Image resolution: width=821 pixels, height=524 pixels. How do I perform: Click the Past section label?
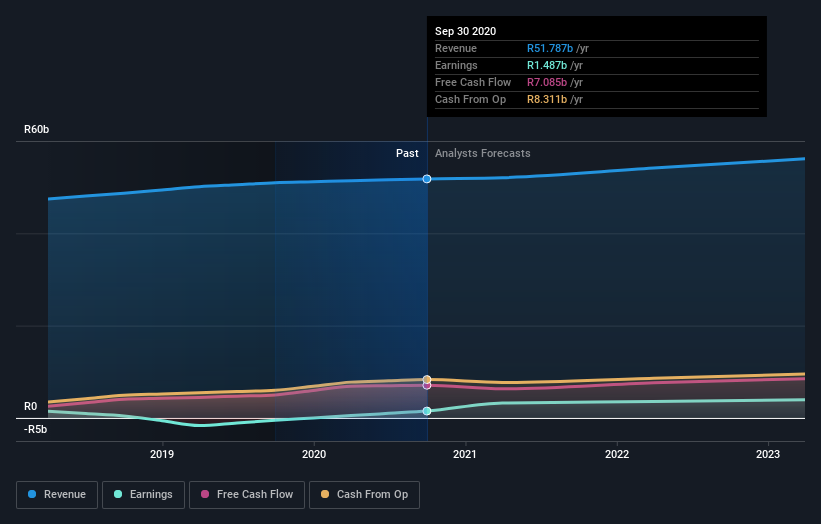coord(407,153)
